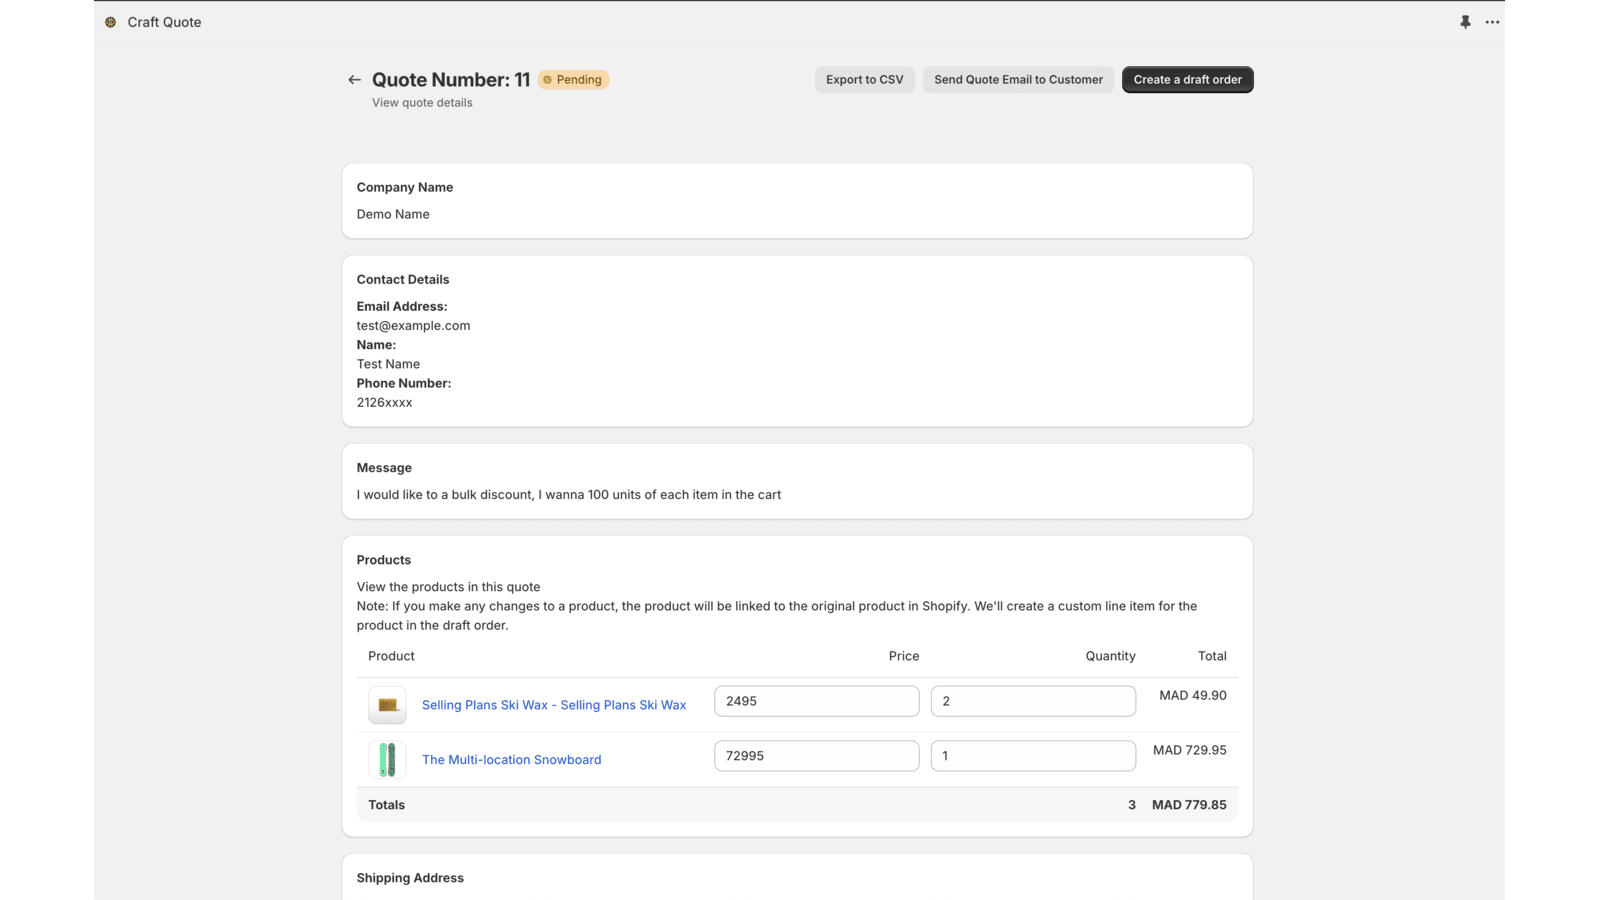The image size is (1600, 900).
Task: Send Quote Email to Customer
Action: click(x=1018, y=80)
